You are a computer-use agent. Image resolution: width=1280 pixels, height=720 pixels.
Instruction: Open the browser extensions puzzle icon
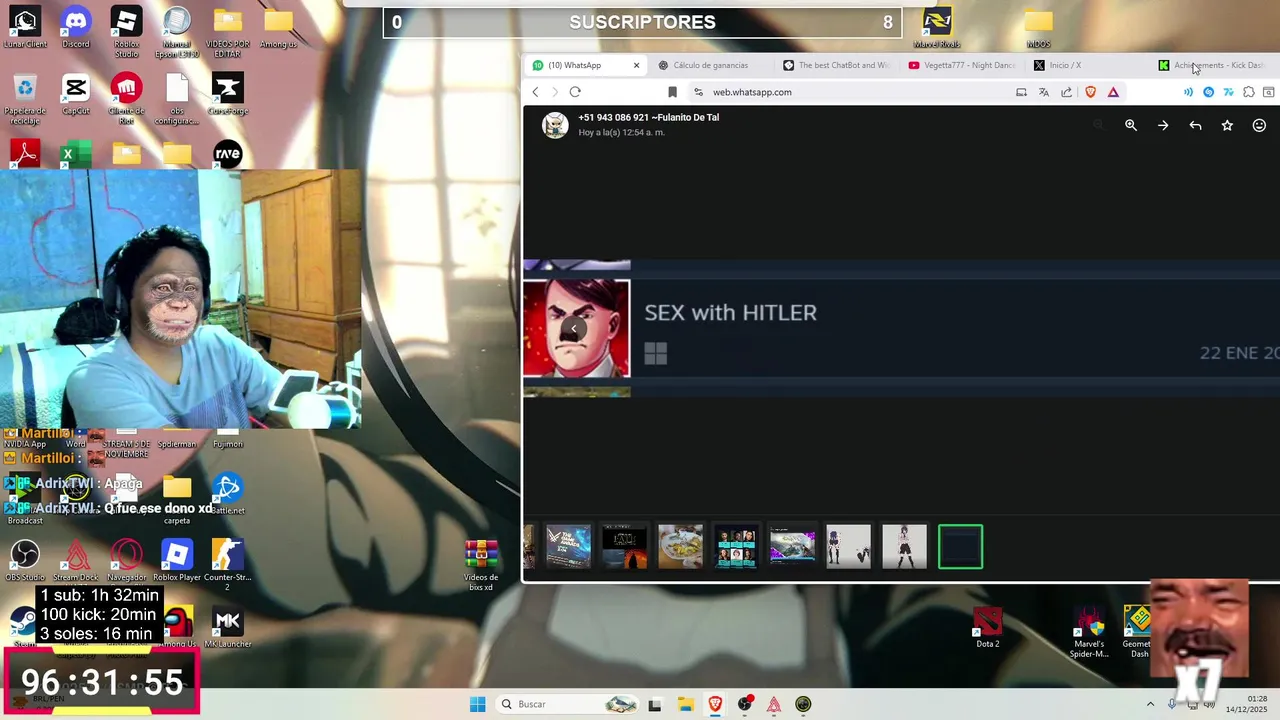[1249, 92]
